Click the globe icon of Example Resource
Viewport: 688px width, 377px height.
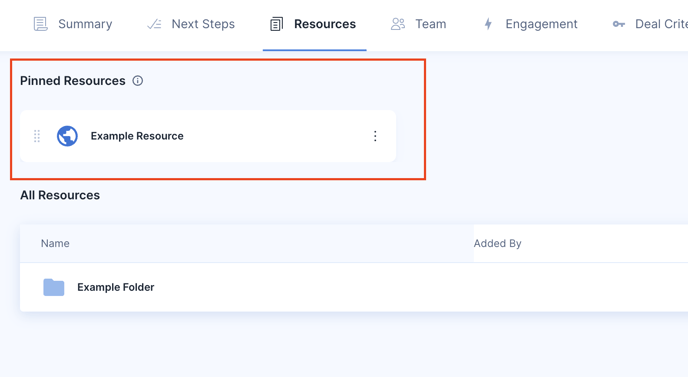point(67,136)
